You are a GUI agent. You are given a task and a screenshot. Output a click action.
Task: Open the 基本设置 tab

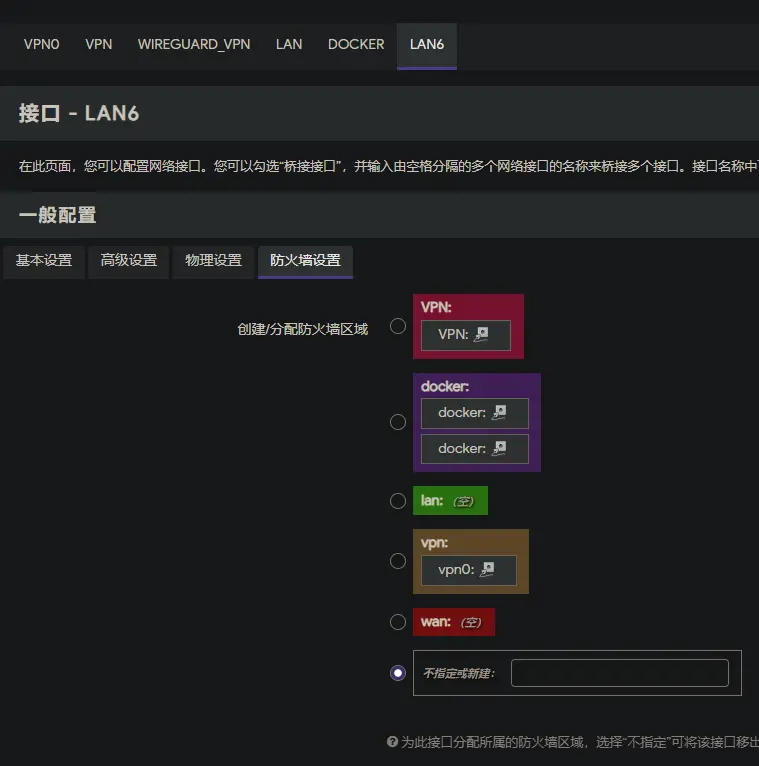[44, 260]
